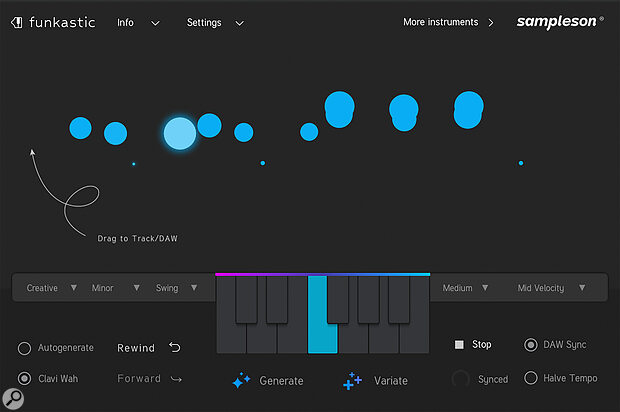
Task: Open the Info menu
Action: [x=125, y=23]
